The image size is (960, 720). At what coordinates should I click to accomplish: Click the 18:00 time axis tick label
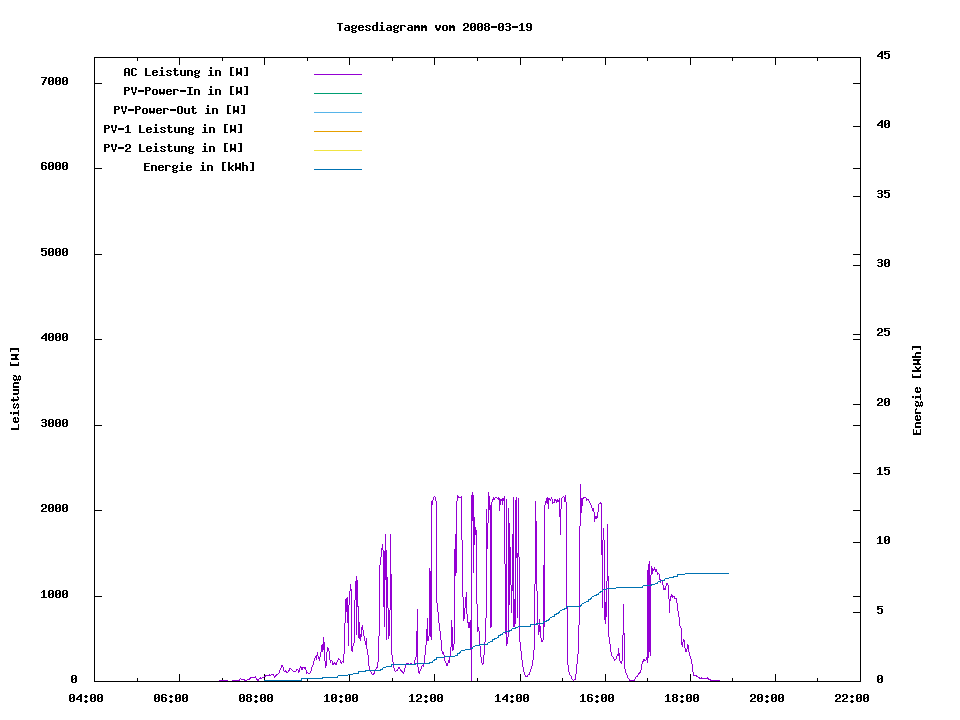(682, 698)
